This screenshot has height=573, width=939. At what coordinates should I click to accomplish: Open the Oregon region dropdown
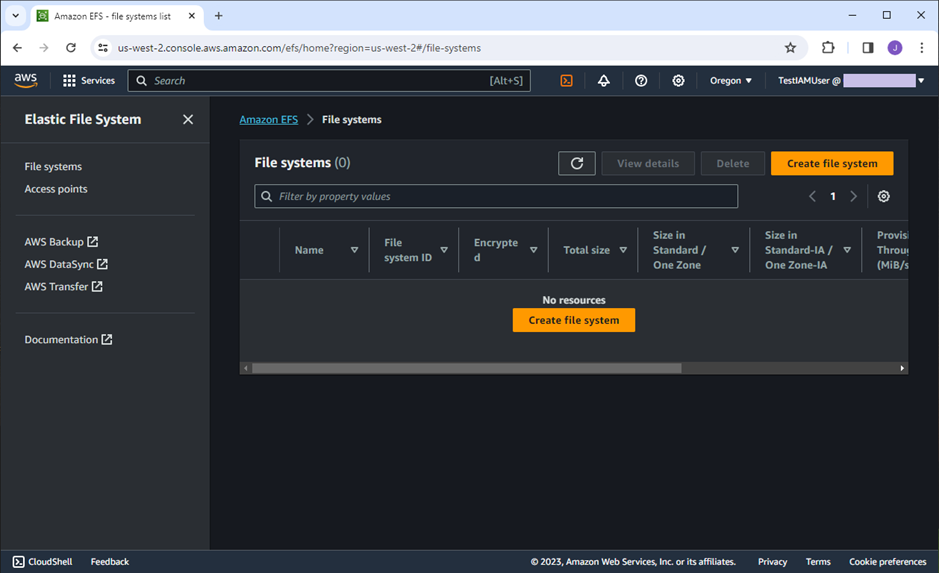coord(731,80)
